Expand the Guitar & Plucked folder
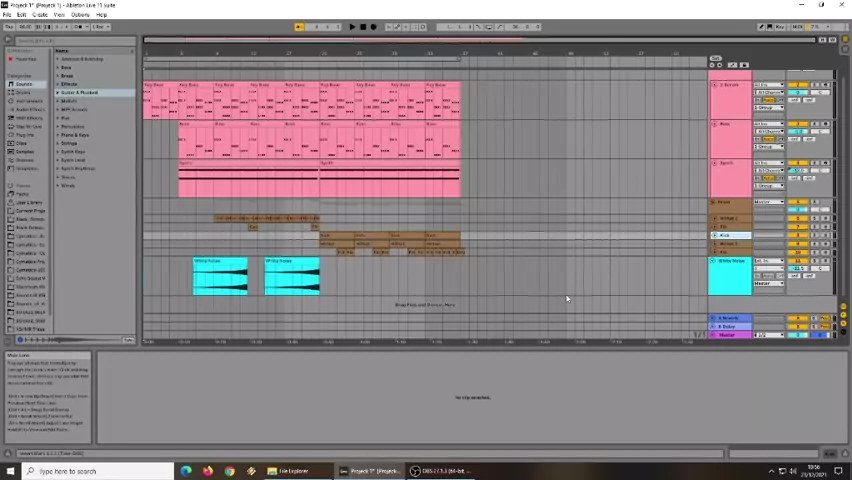The image size is (852, 480). 78,93
